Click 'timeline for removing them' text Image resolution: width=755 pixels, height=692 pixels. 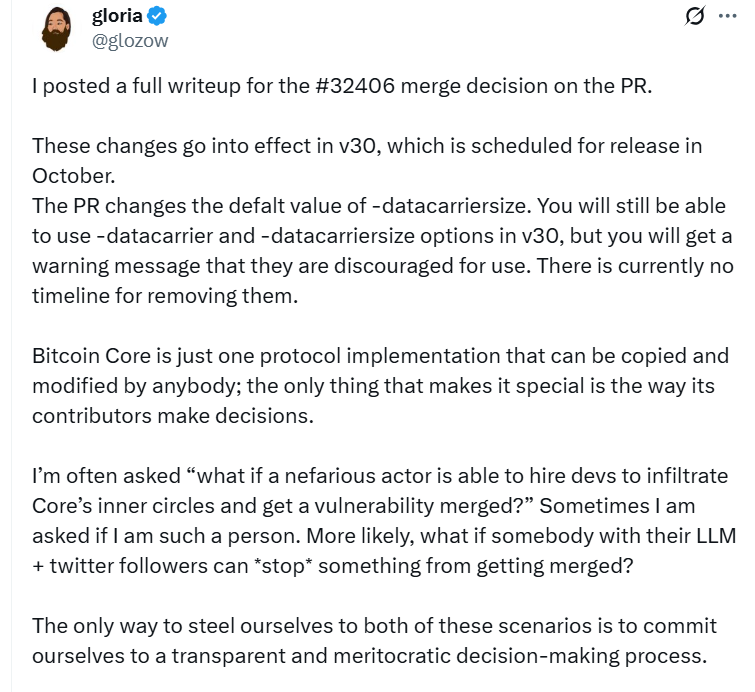pos(165,296)
